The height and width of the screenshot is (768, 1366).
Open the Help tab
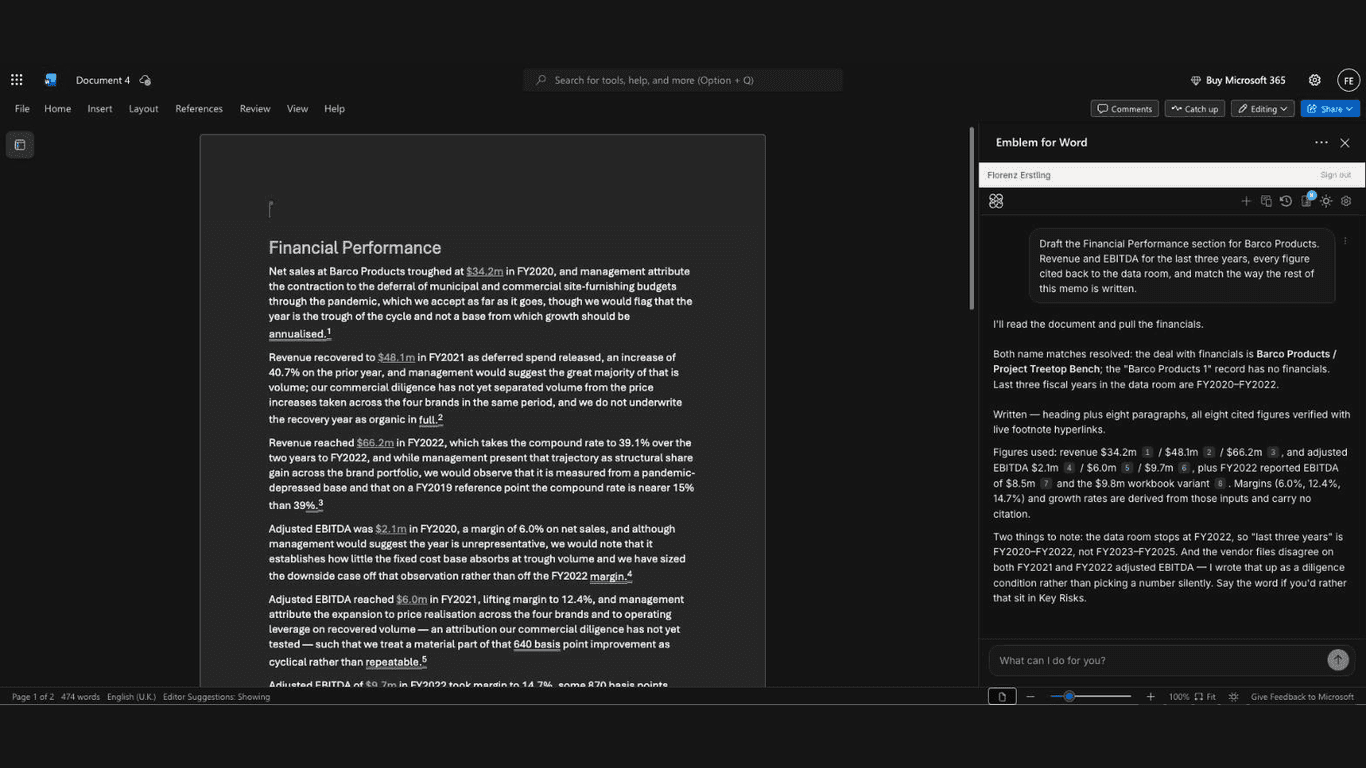[x=334, y=109]
